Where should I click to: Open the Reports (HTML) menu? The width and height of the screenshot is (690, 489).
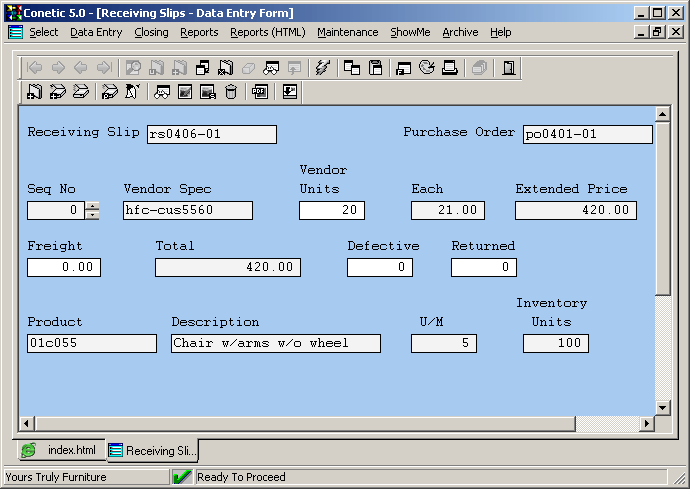pyautogui.click(x=267, y=32)
